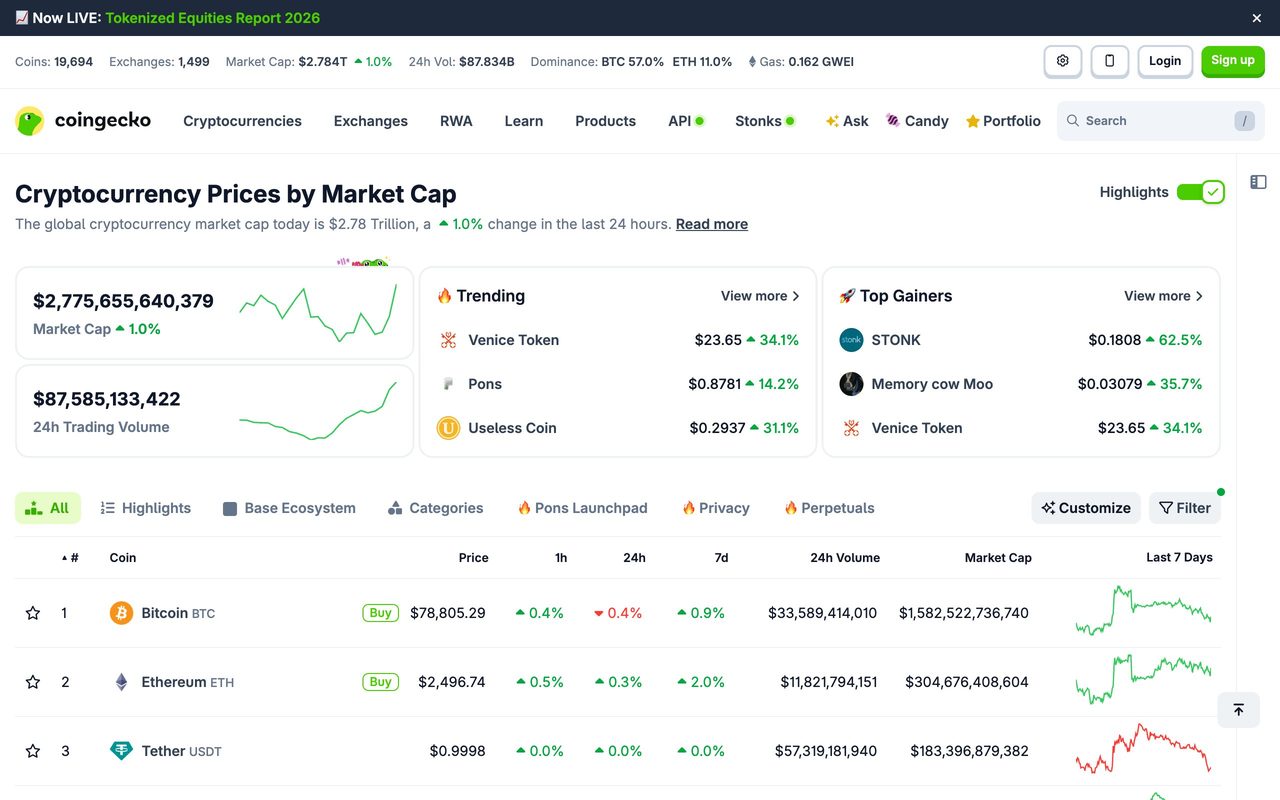The height and width of the screenshot is (800, 1280).
Task: Click Buy next to Ethereum
Action: 381,682
